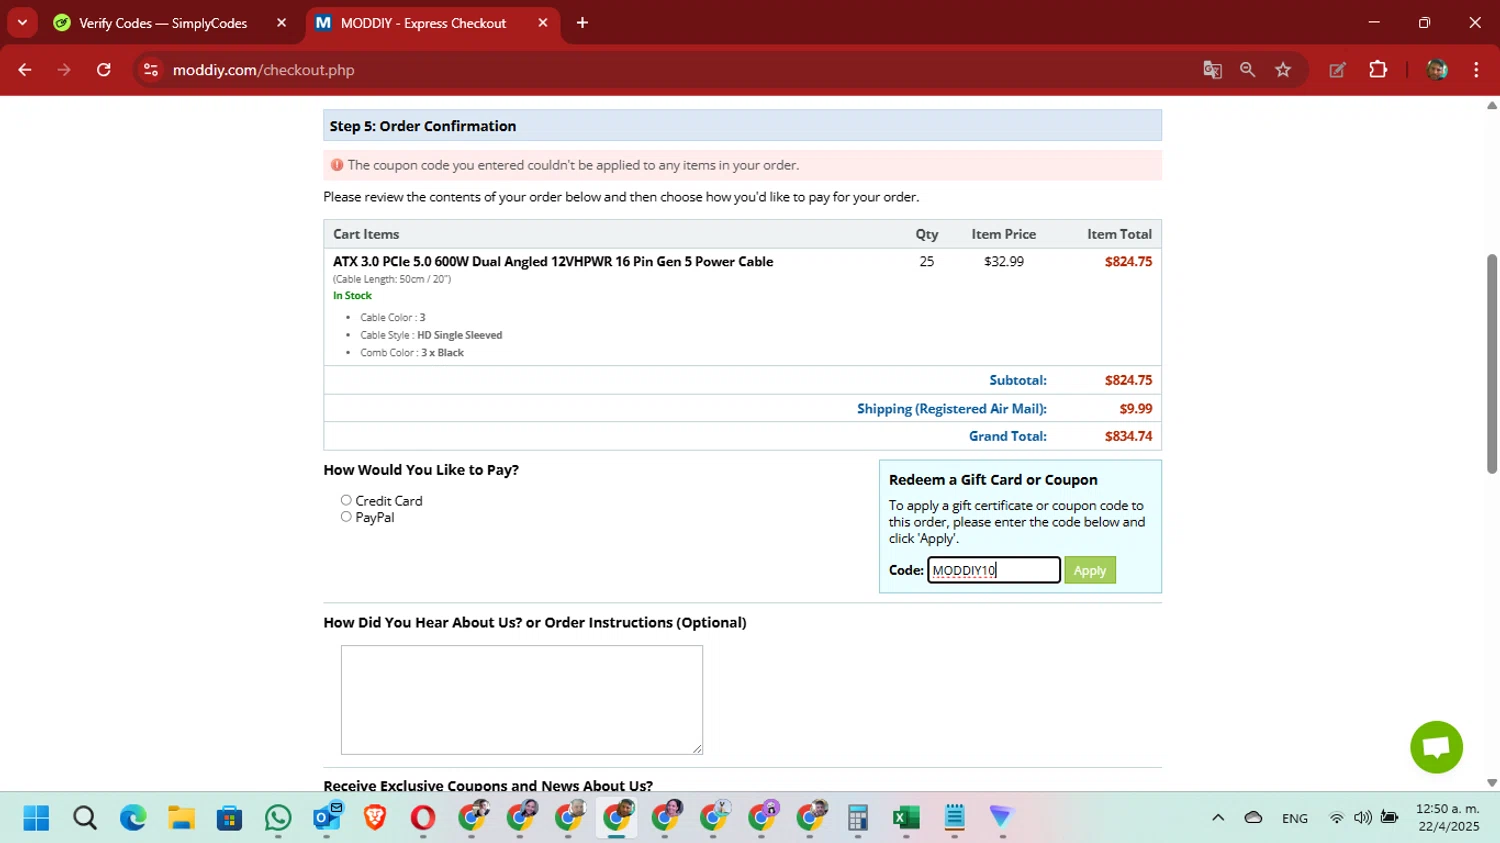This screenshot has width=1500, height=843.
Task: Open the live chat bubble
Action: point(1436,747)
